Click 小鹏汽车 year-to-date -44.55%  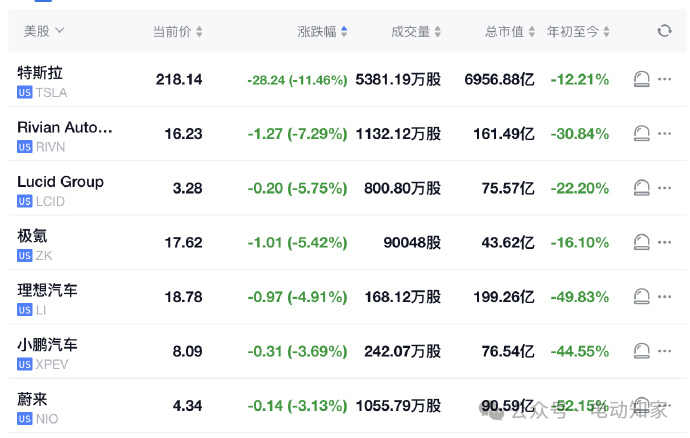pos(580,351)
